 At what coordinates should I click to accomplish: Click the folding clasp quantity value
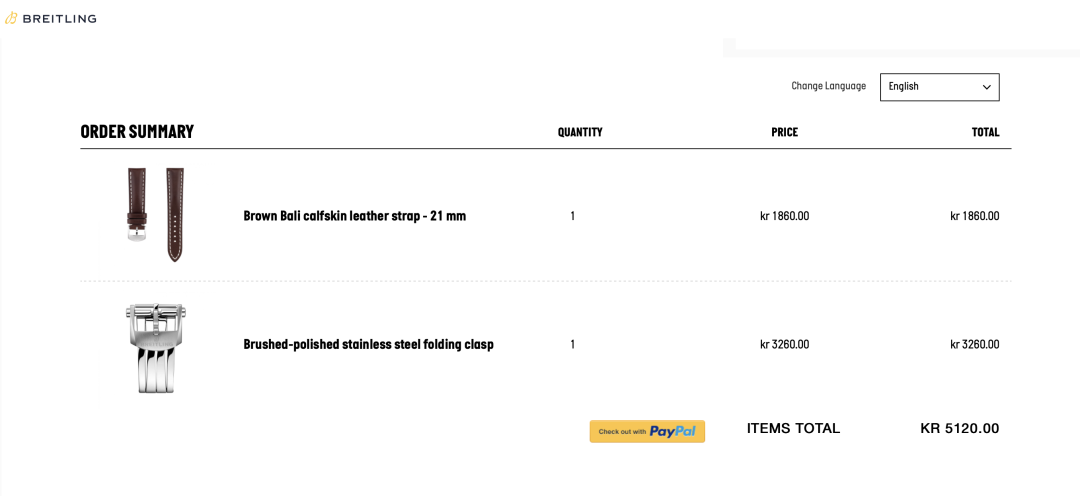click(x=572, y=345)
